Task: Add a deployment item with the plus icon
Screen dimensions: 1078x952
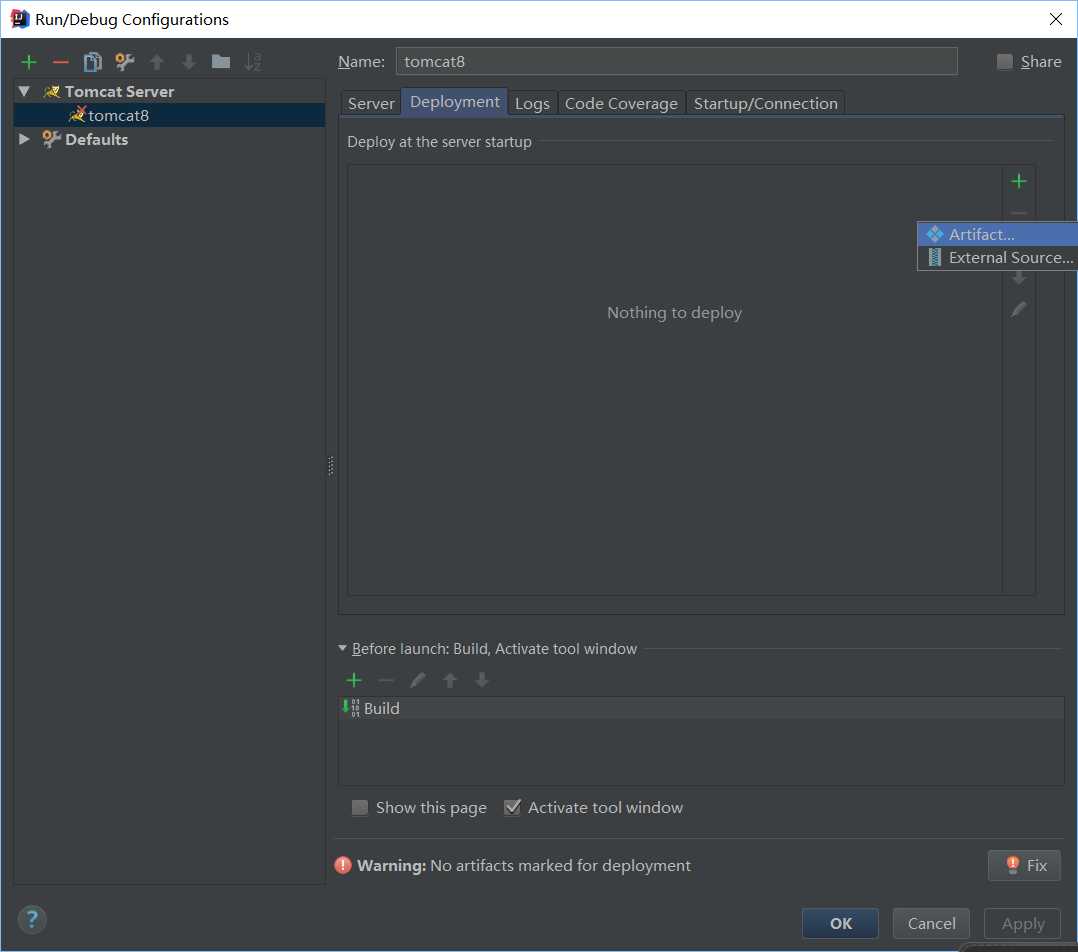Action: [x=1019, y=181]
